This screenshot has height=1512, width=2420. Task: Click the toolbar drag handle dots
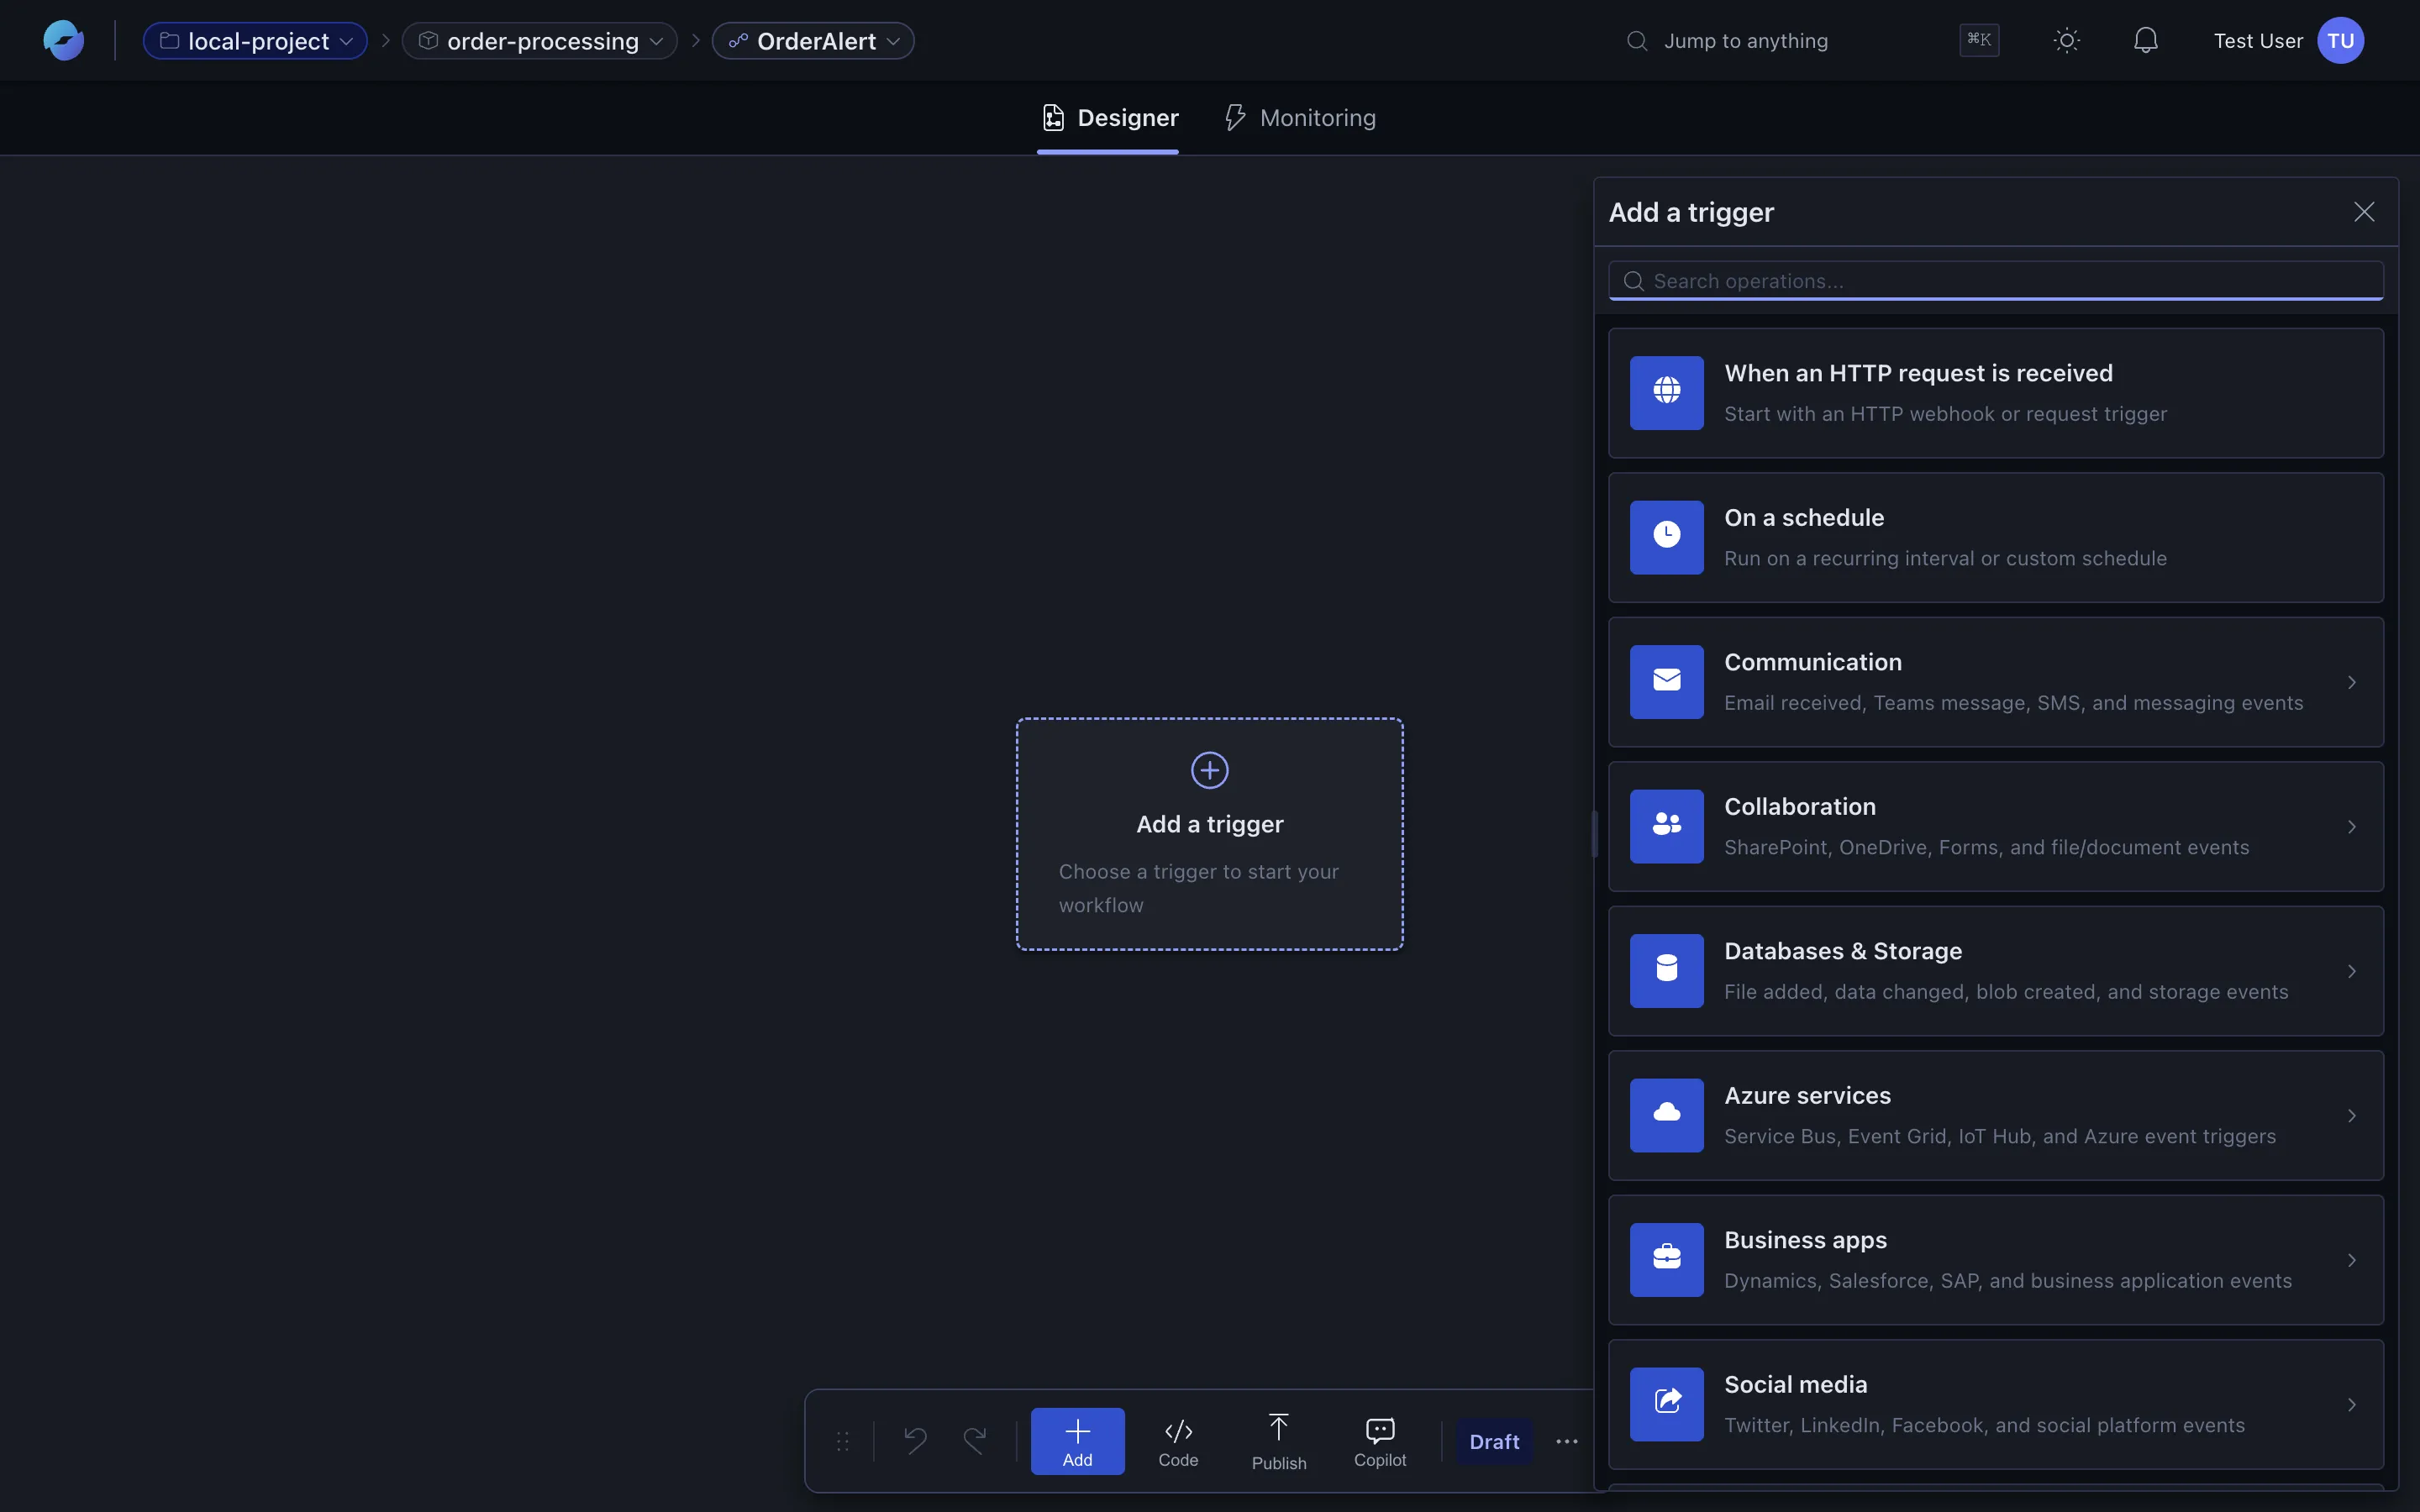(842, 1441)
